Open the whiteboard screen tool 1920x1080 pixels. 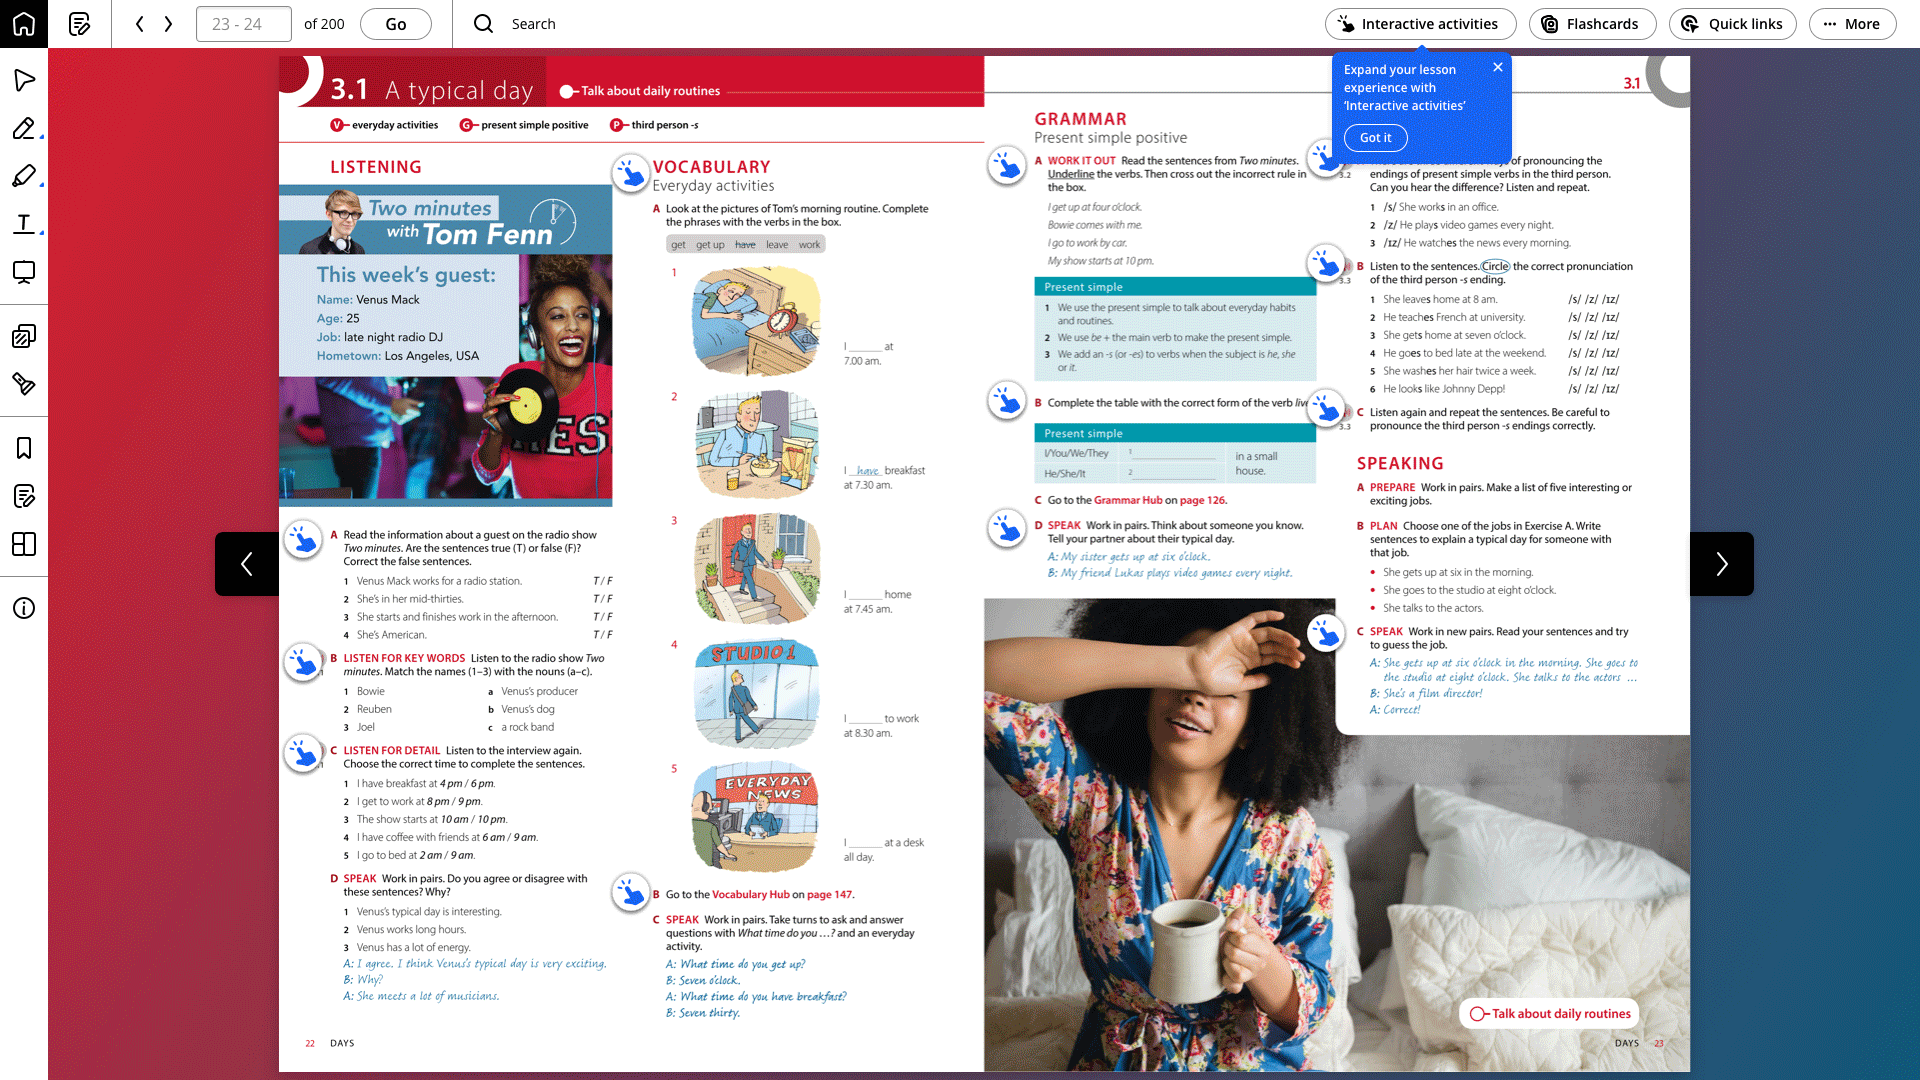(24, 272)
